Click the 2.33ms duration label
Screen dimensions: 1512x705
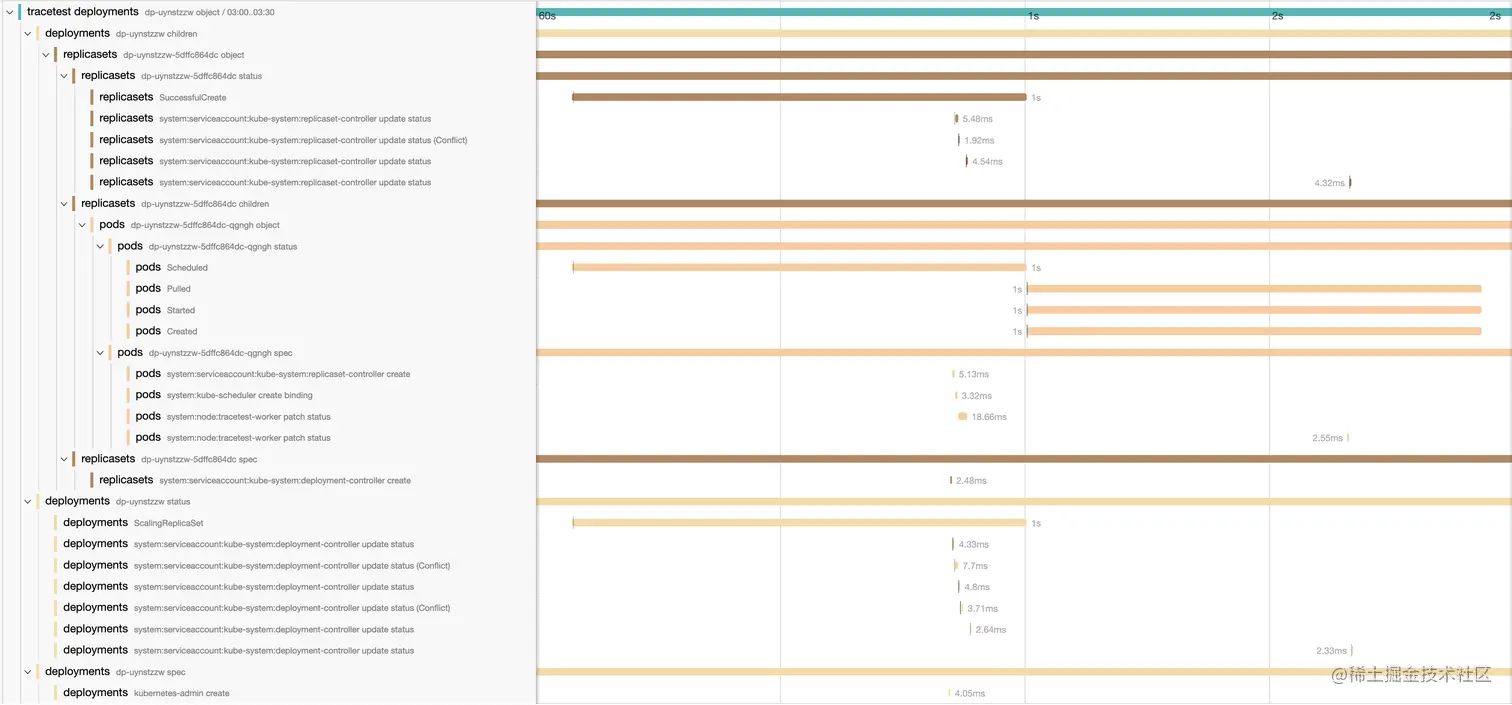(x=1332, y=651)
